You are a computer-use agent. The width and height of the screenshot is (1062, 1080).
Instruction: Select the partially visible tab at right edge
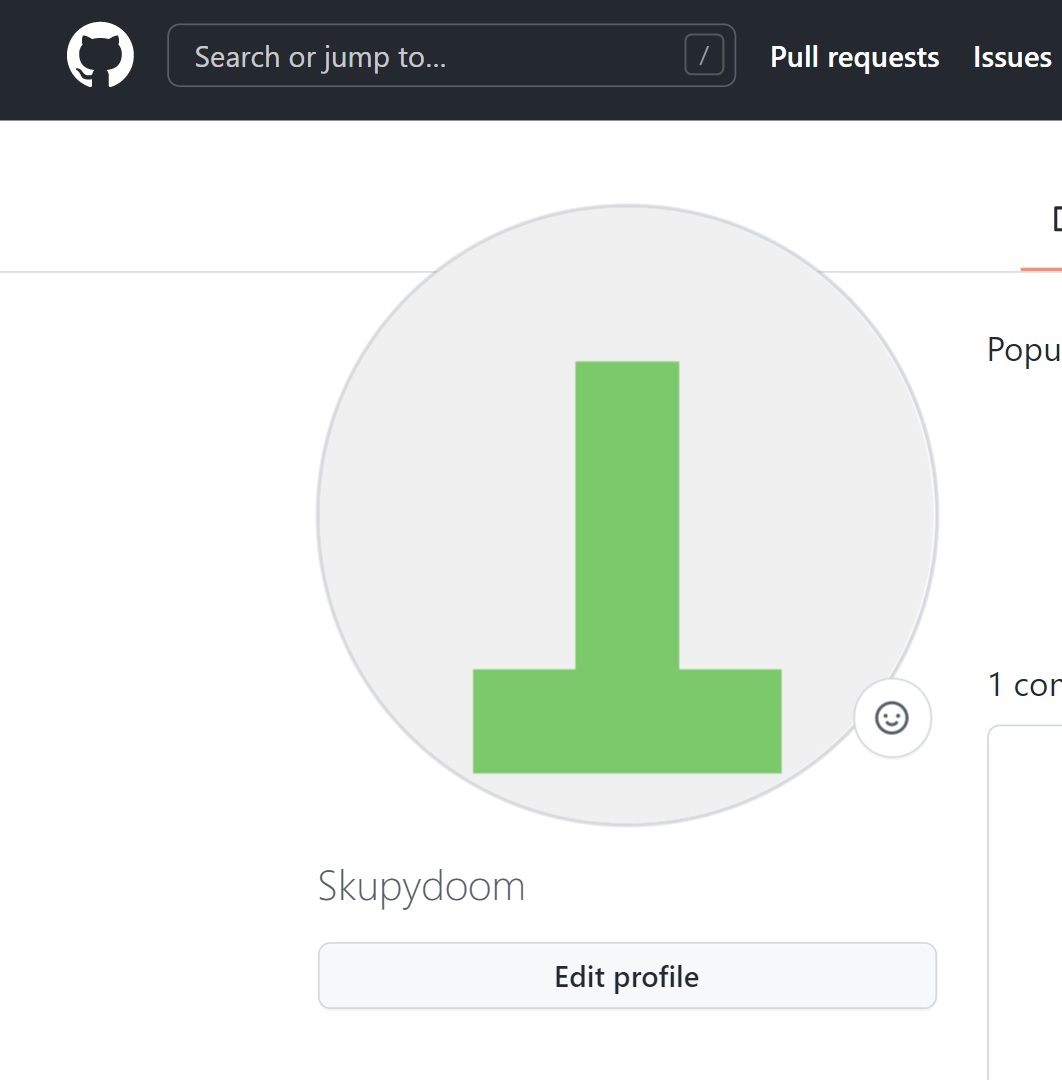(1055, 220)
